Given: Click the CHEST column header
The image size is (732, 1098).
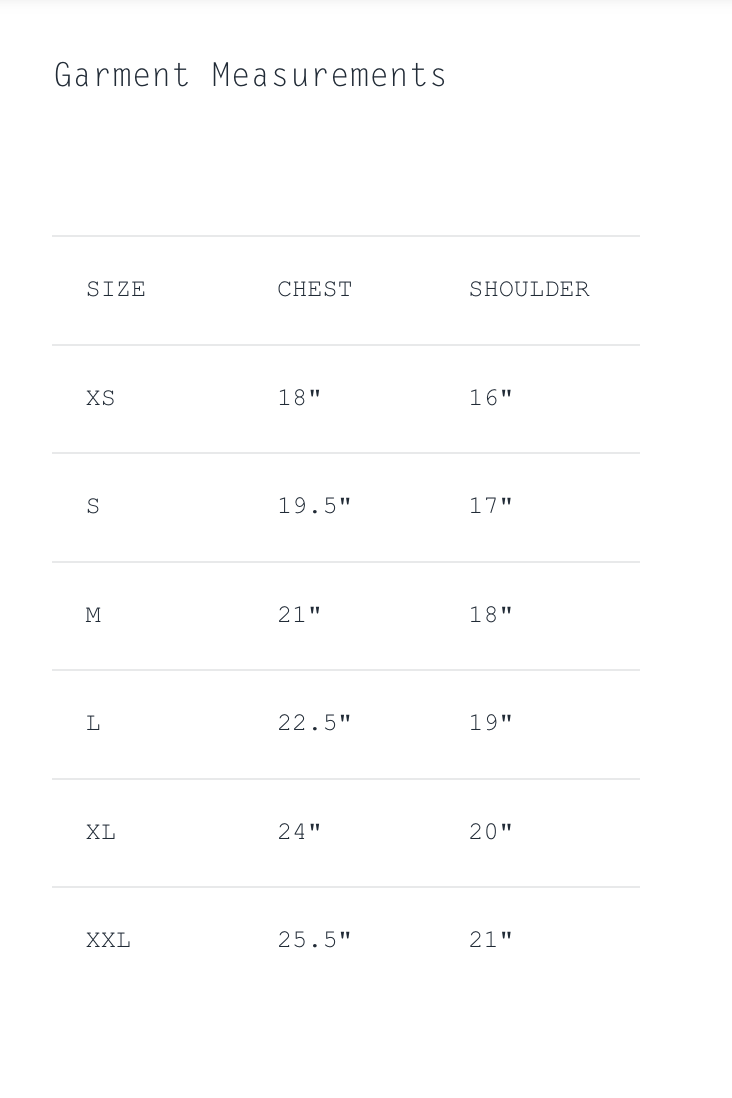Looking at the screenshot, I should [x=315, y=289].
